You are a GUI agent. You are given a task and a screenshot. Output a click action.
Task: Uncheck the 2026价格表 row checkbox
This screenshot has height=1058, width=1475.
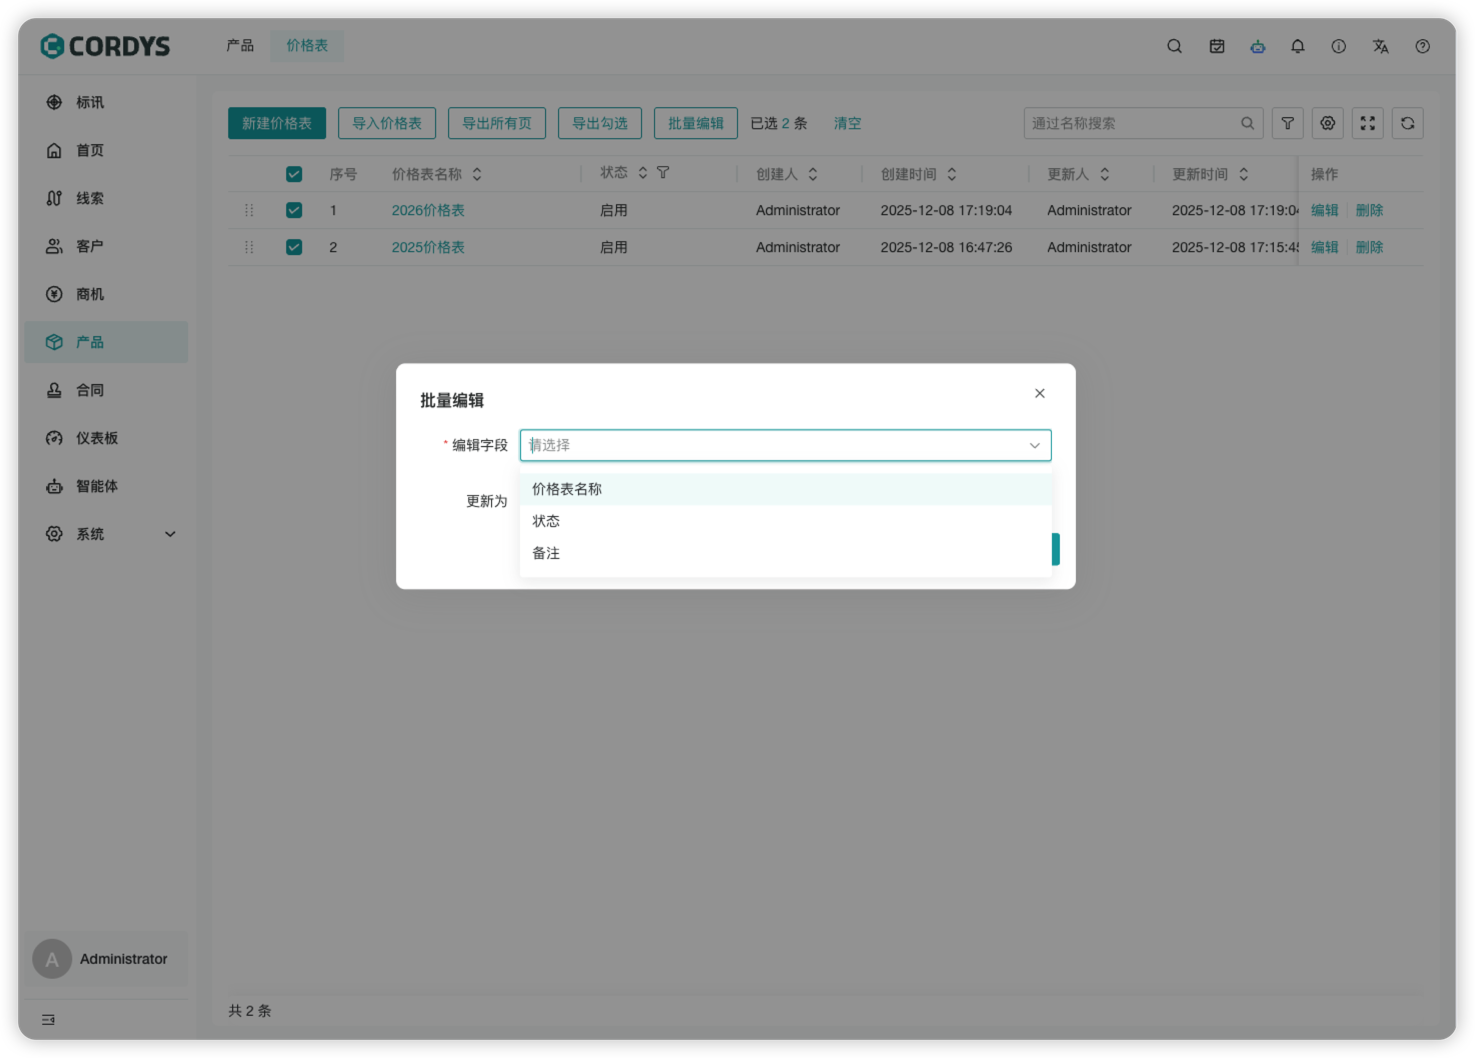294,210
